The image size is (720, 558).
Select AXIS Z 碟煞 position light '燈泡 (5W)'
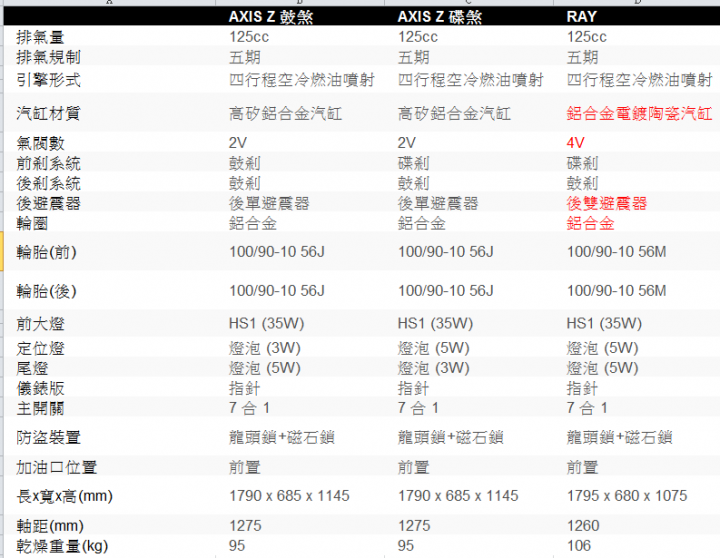(x=433, y=348)
